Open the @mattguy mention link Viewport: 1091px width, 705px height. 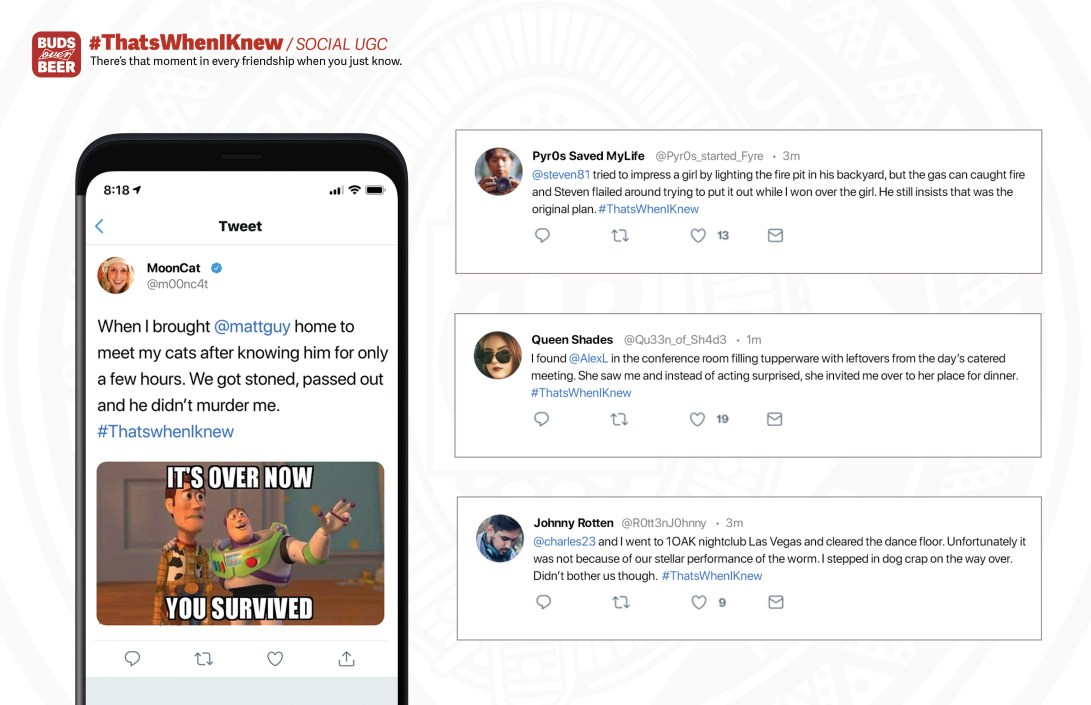tap(252, 326)
